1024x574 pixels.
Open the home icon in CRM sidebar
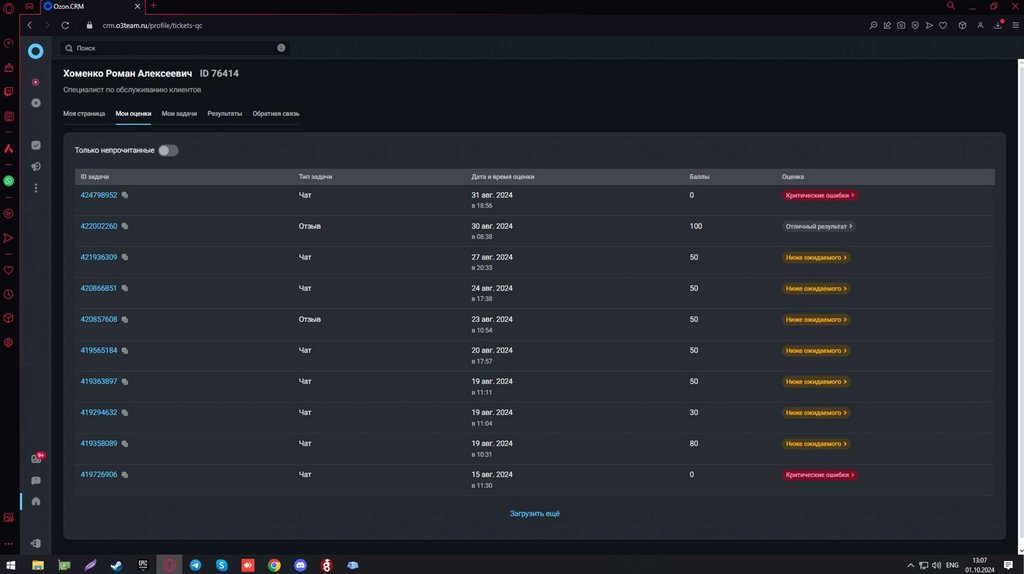[x=36, y=502]
